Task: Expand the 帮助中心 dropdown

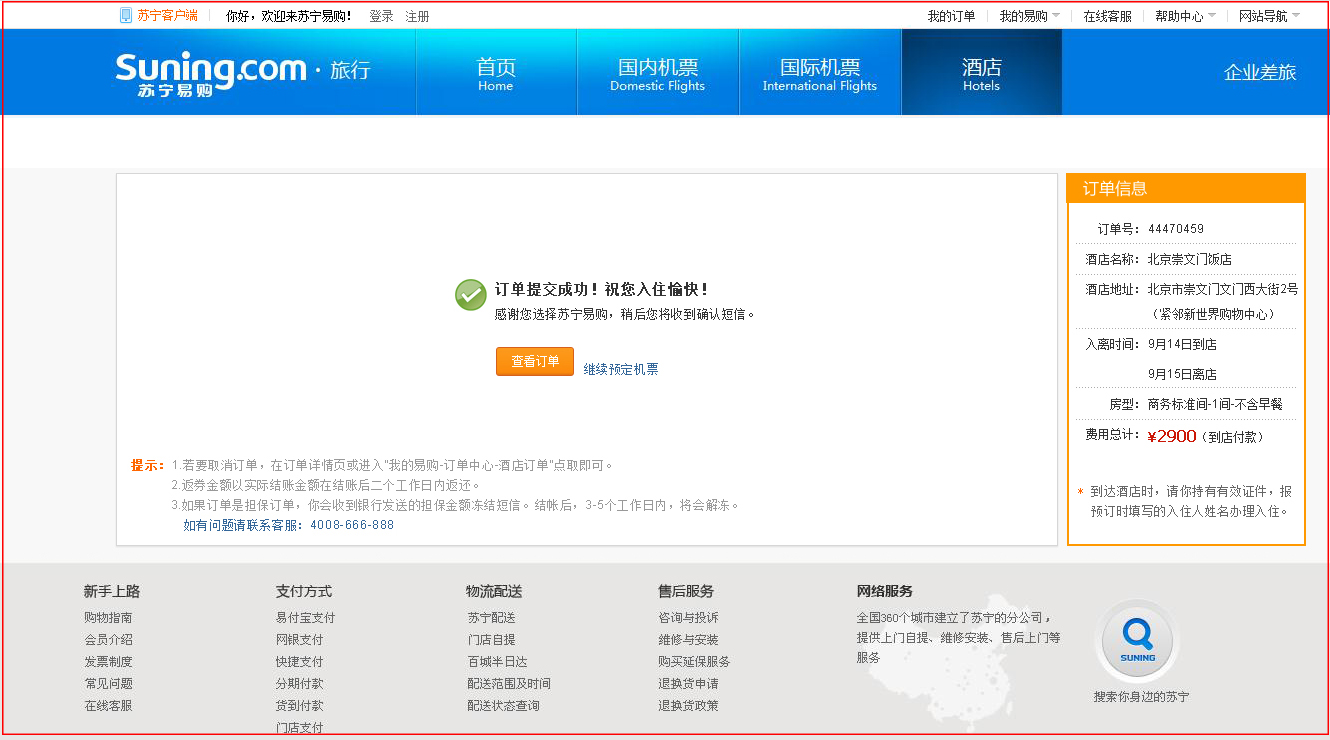Action: [x=1185, y=16]
